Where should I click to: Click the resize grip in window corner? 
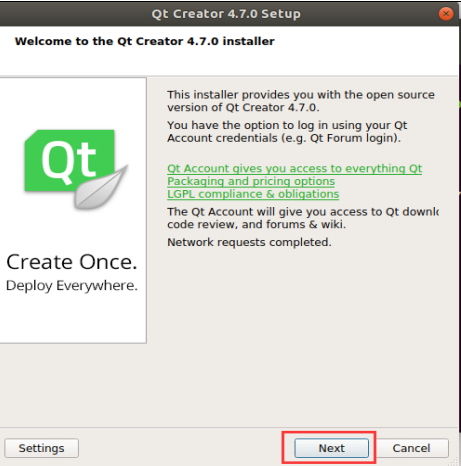[x=454, y=462]
